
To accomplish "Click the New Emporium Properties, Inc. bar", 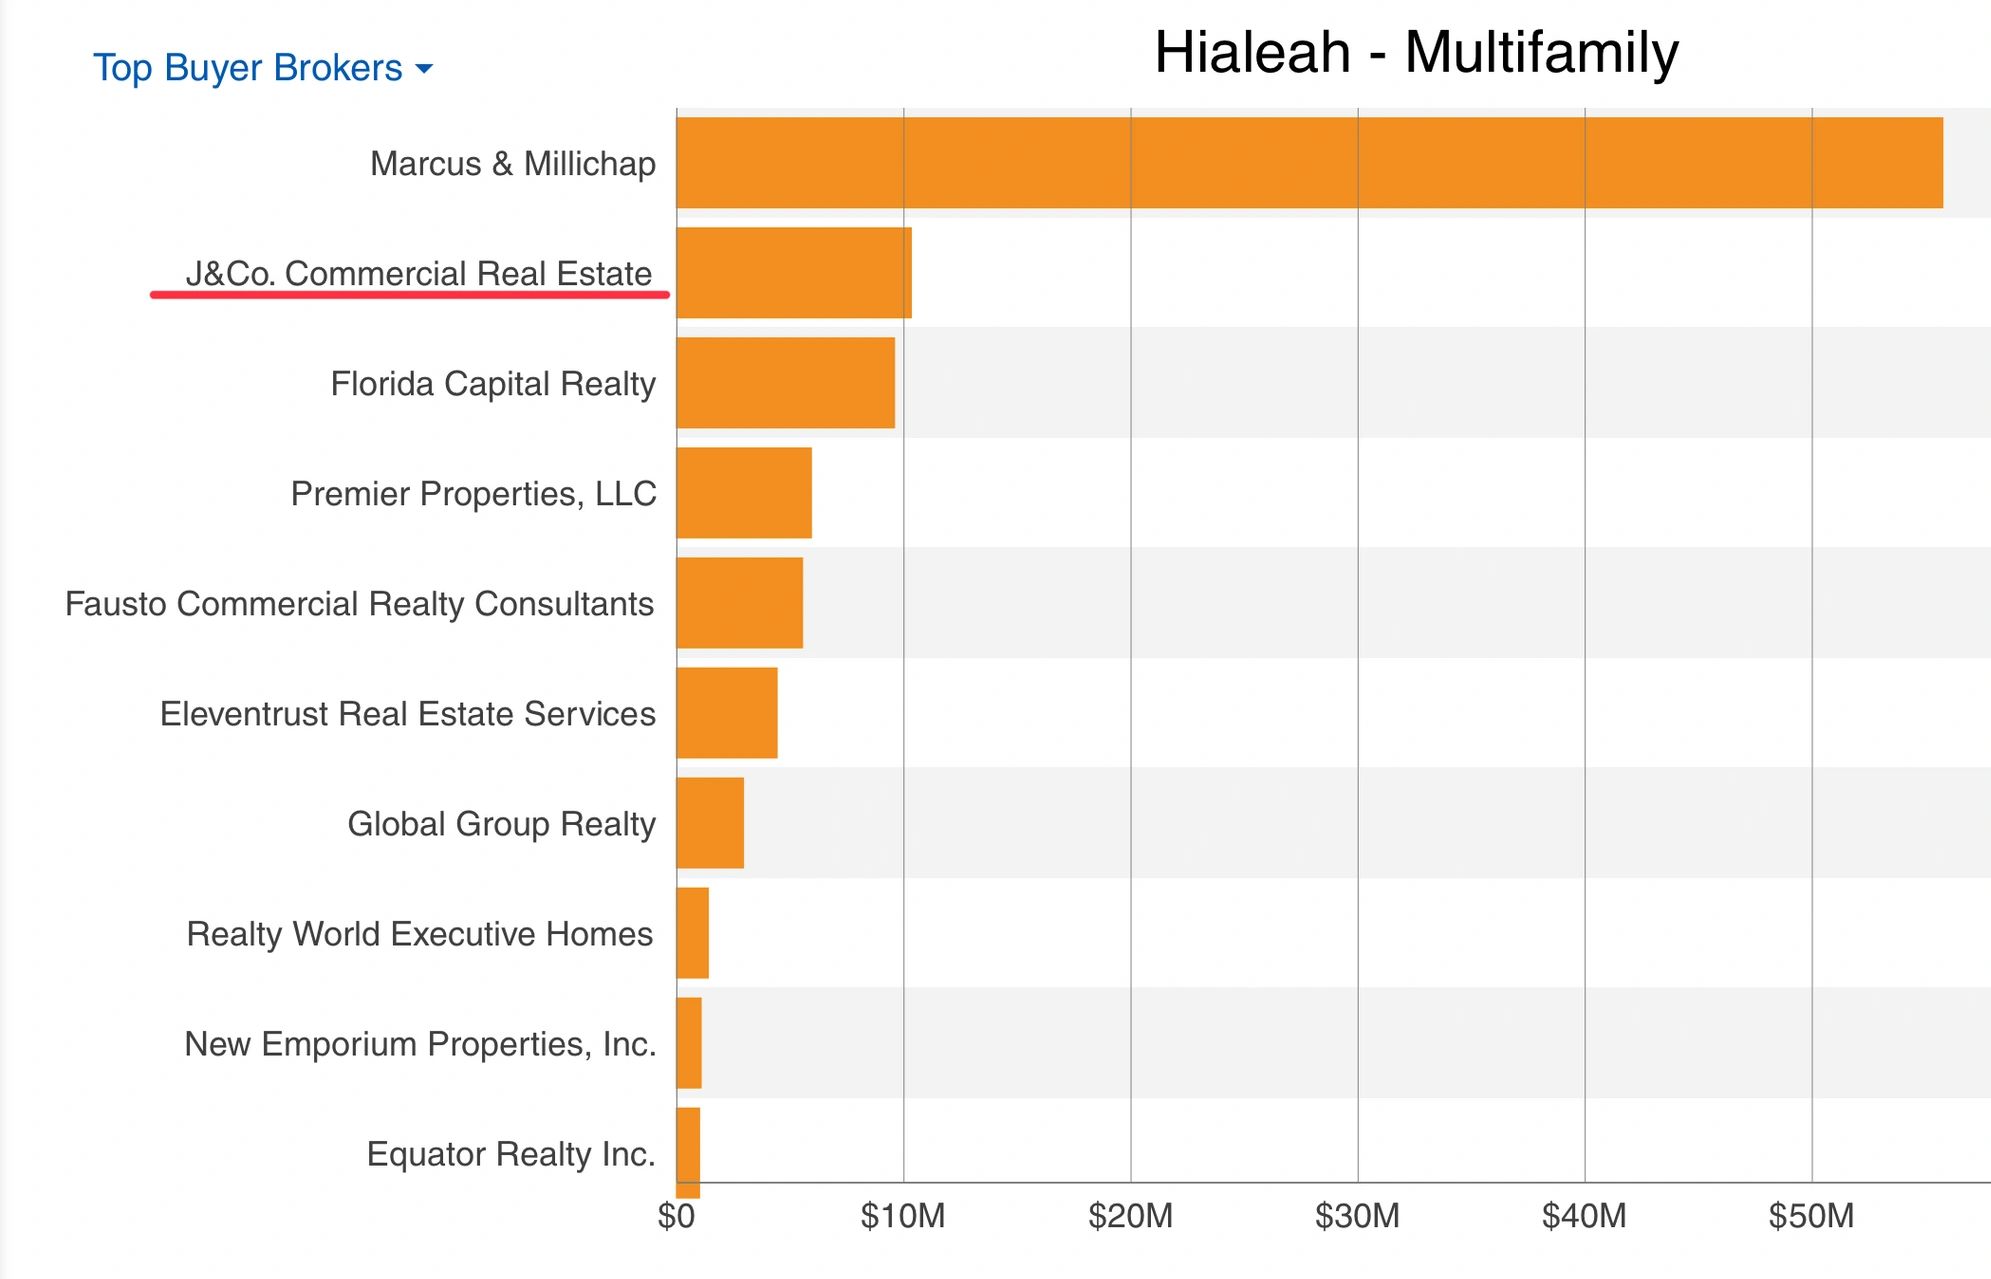I will 689,1043.
